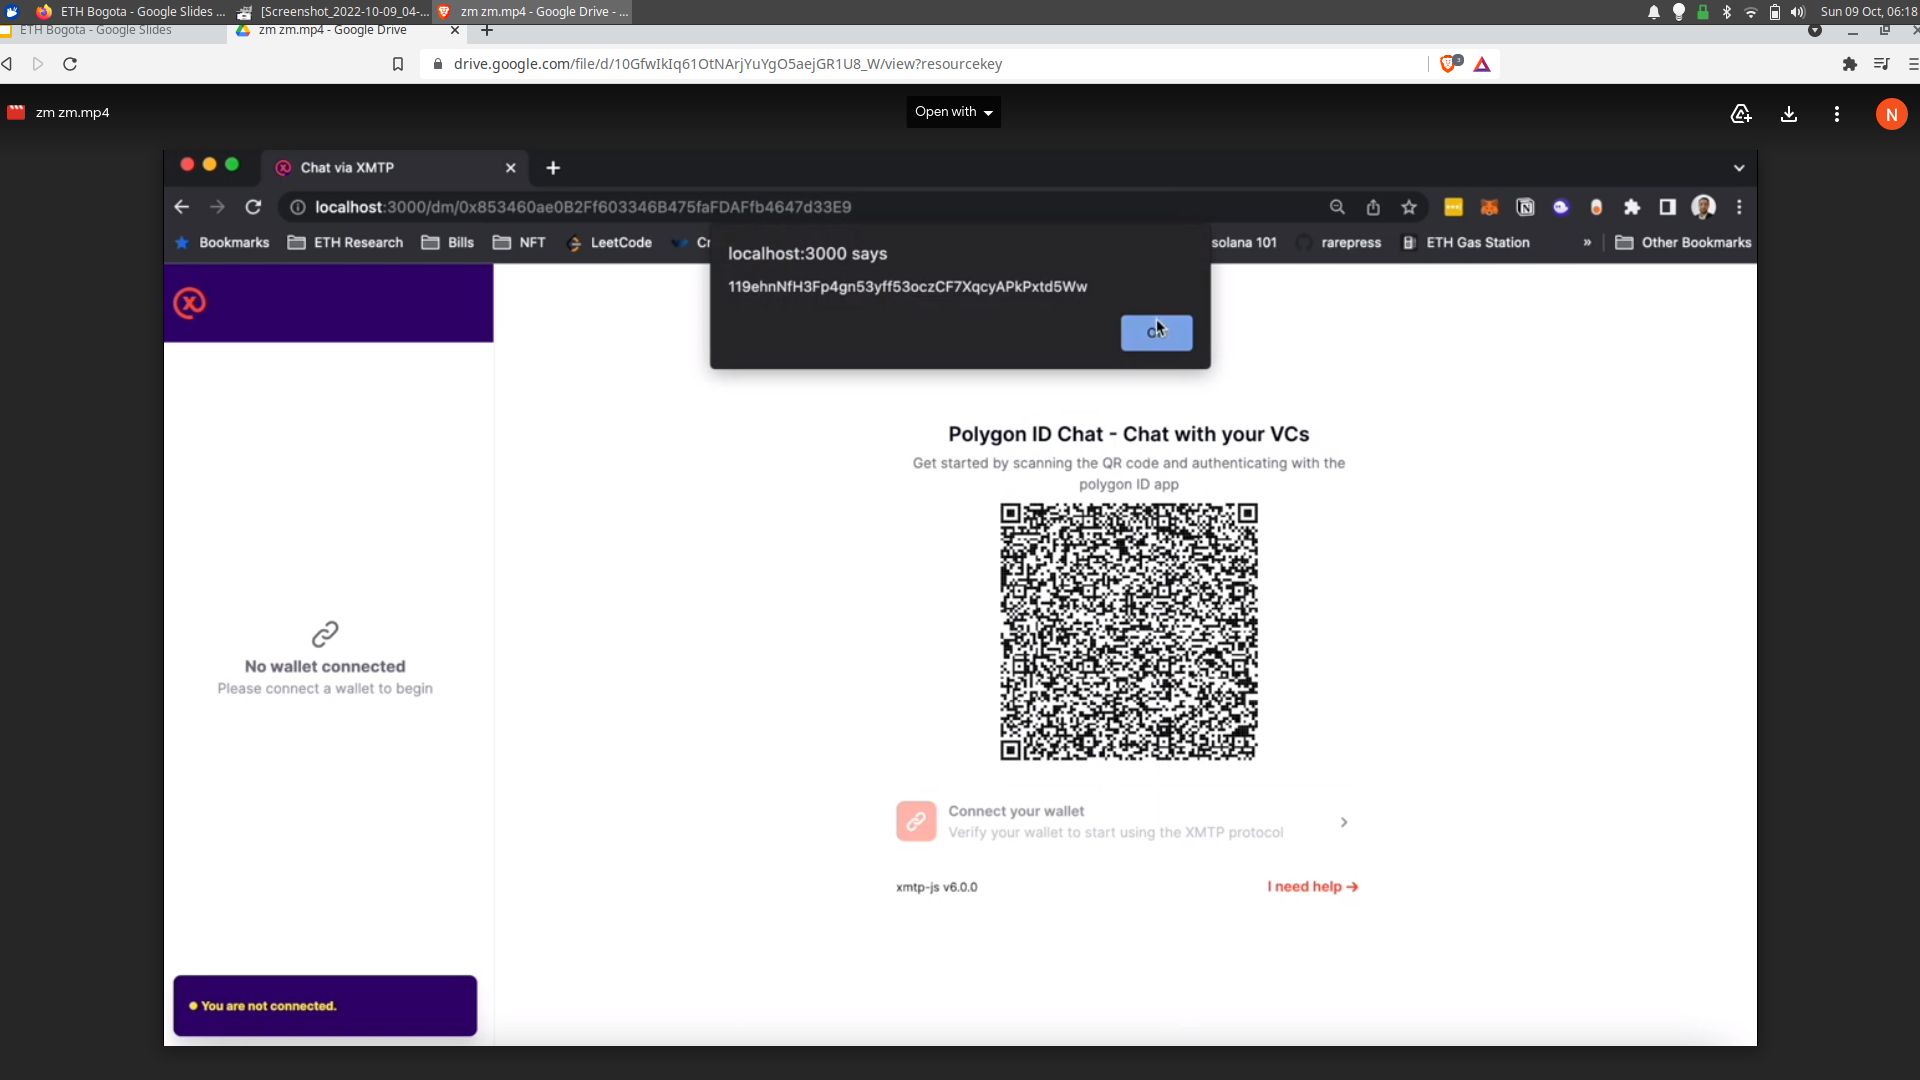This screenshot has height=1080, width=1920.
Task: Click the zoom magnifier in recorded Chrome toolbar
Action: [1337, 207]
